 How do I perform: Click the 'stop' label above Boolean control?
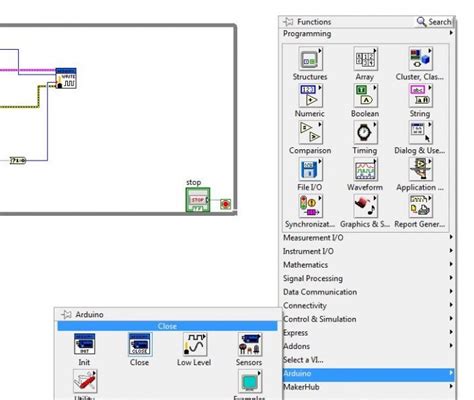(x=193, y=182)
